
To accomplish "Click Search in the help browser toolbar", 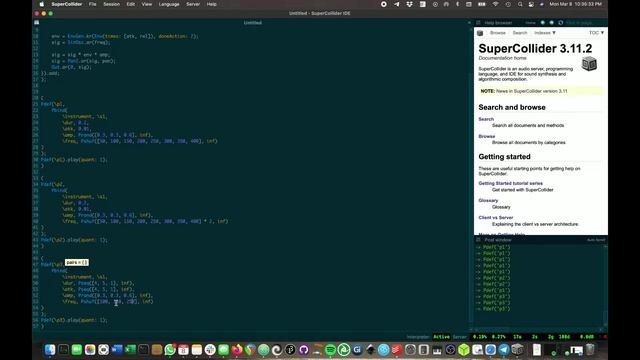I will click(520, 33).
